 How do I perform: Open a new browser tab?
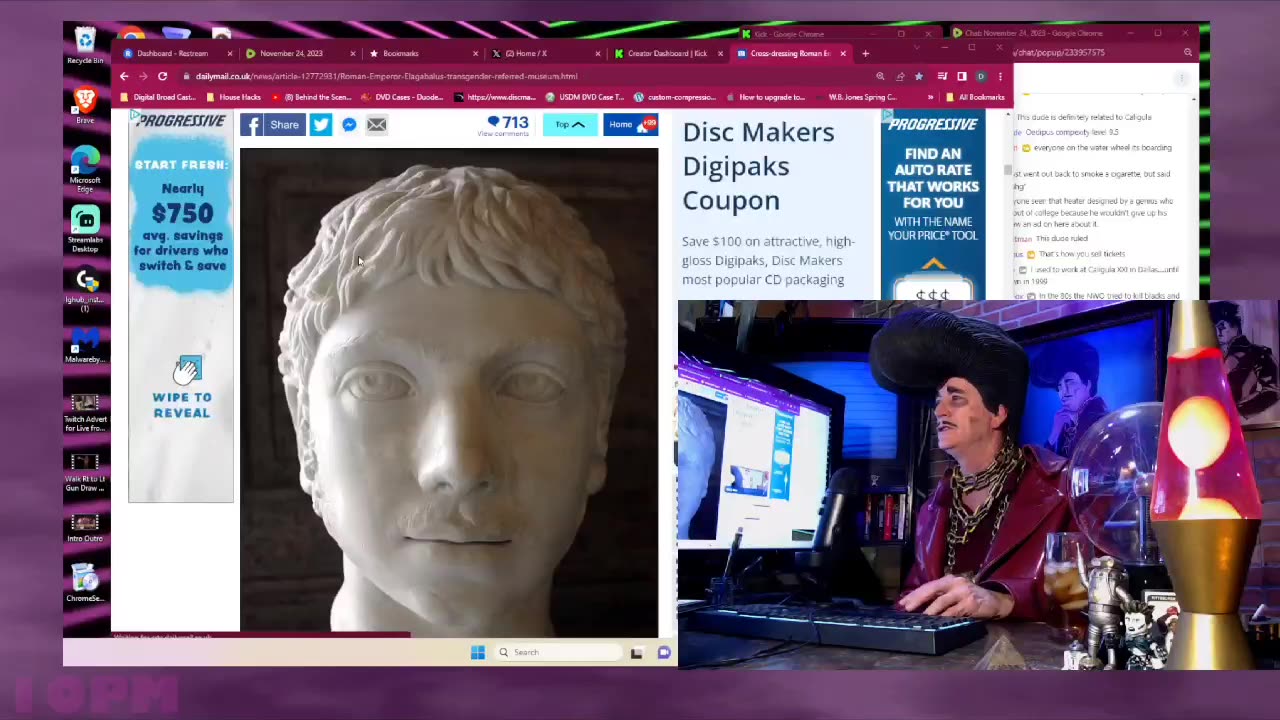pyautogui.click(x=865, y=53)
